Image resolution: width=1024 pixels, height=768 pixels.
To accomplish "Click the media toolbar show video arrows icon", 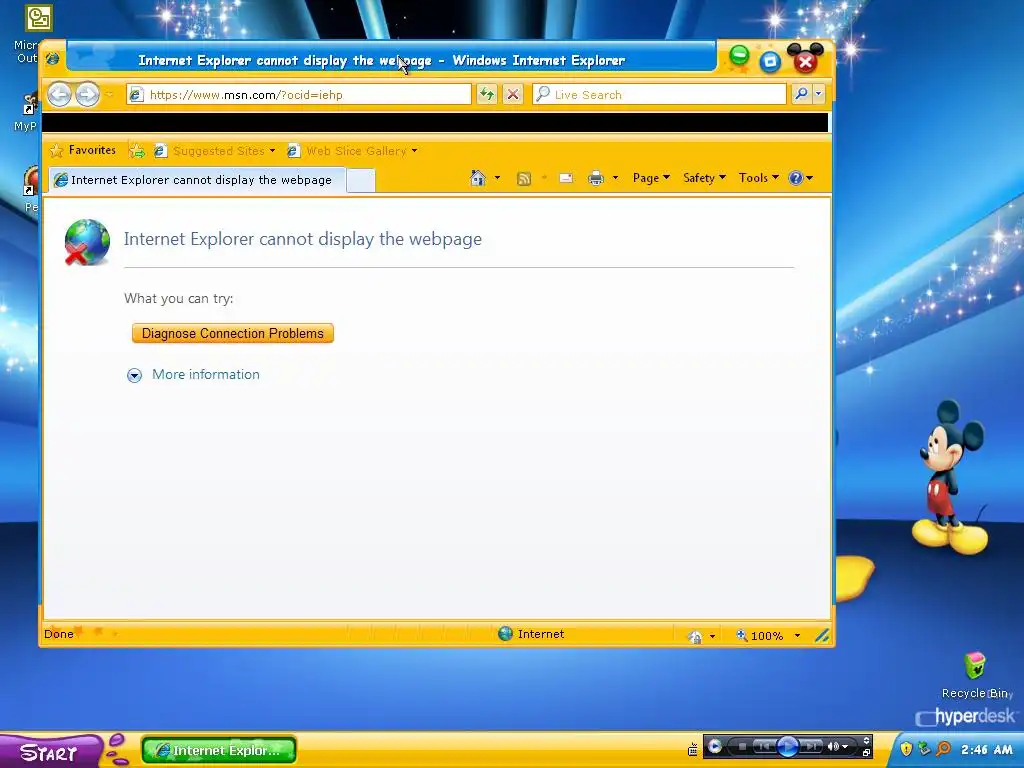I will [x=867, y=741].
